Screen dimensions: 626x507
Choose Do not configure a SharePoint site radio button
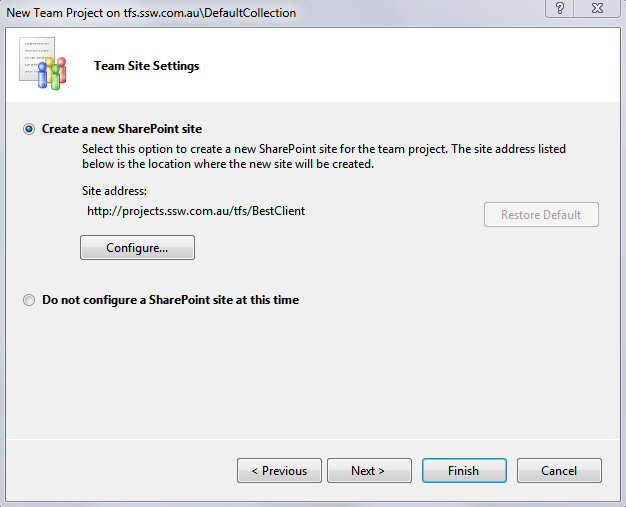[x=29, y=300]
